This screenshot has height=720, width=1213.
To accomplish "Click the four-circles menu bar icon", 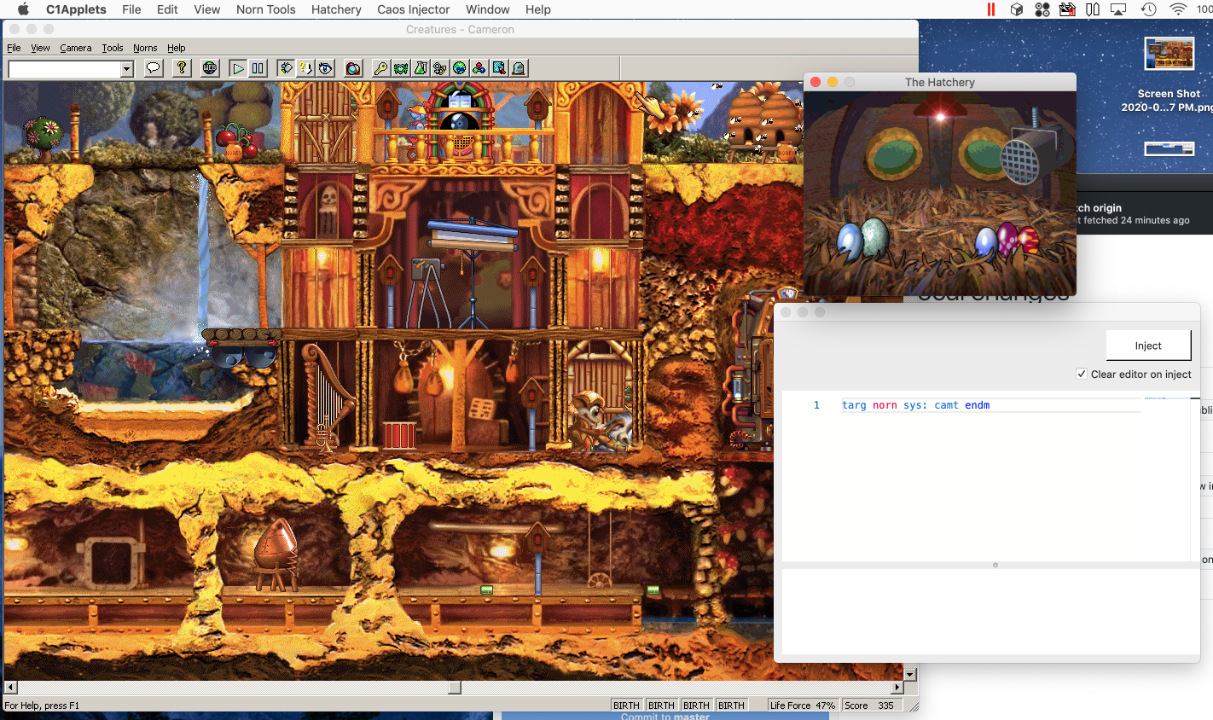I will click(x=1042, y=10).
